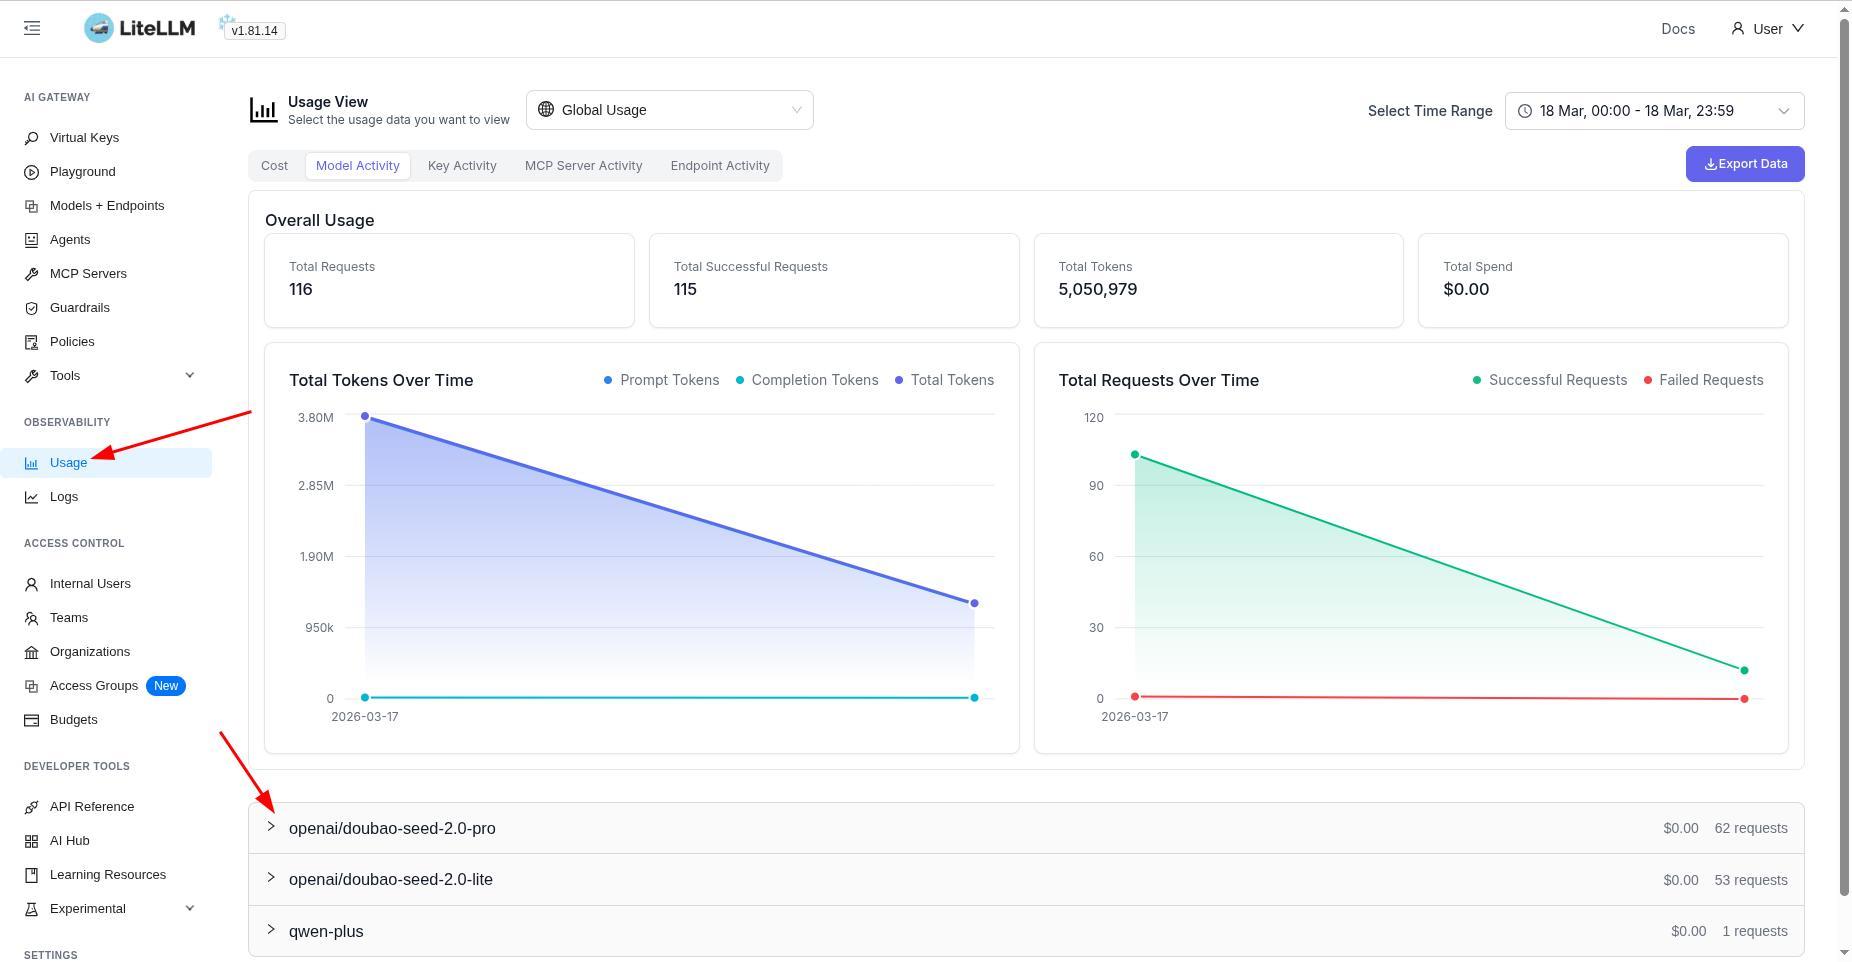Viewport: 1852px width, 962px height.
Task: Click the Guardrails shield icon
Action: (x=31, y=308)
